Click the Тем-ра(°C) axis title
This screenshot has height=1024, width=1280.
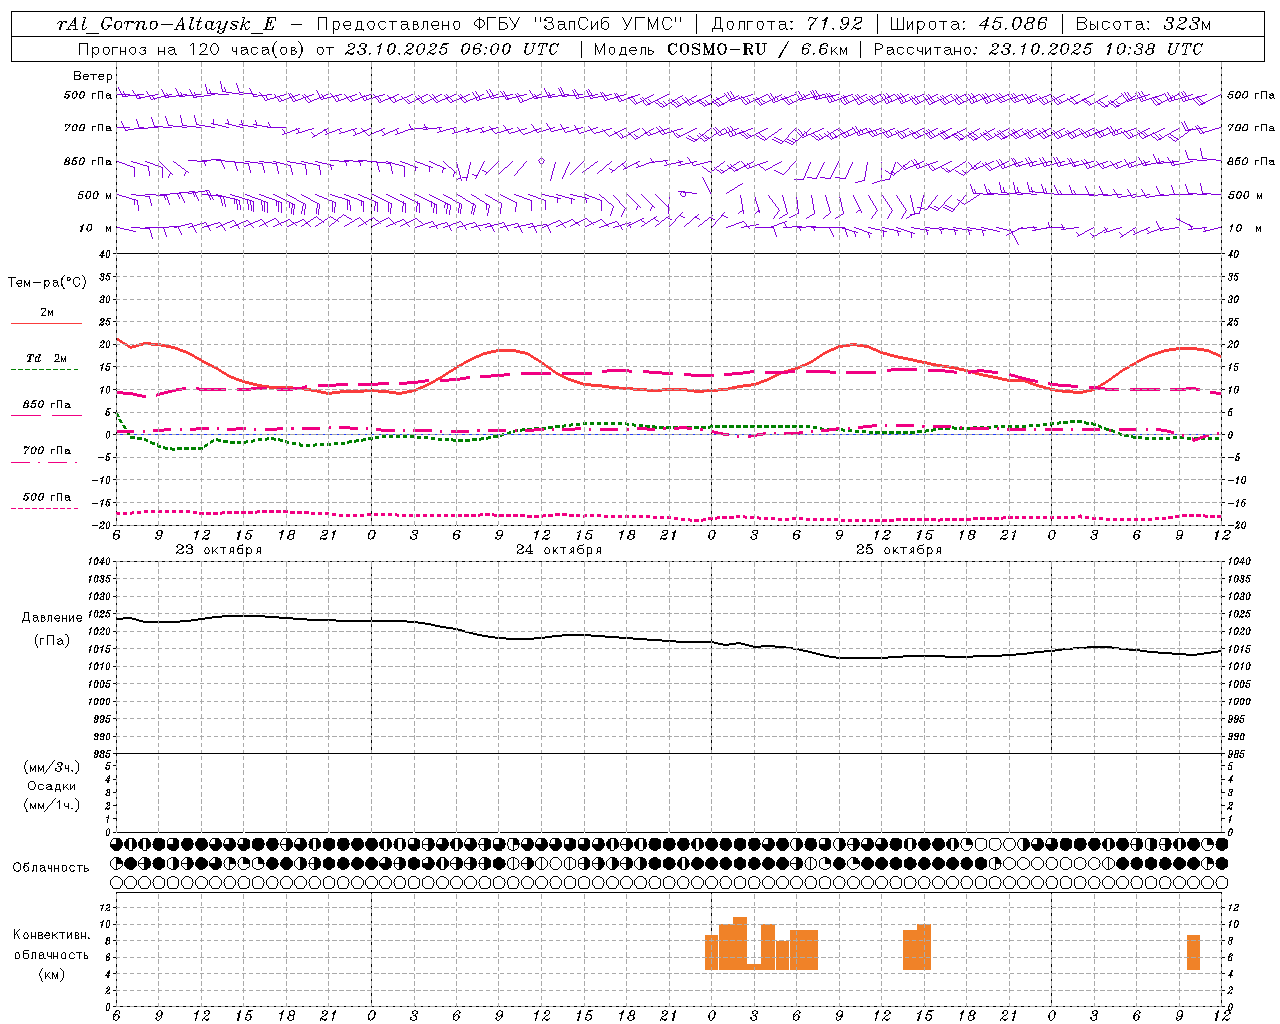pyautogui.click(x=47, y=283)
